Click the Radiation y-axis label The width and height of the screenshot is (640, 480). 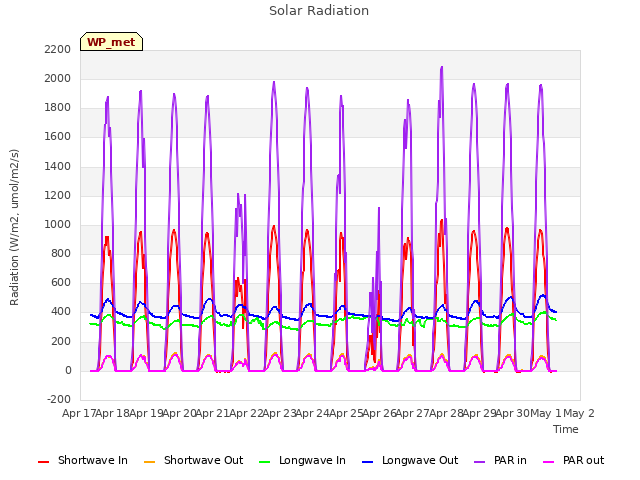click(14, 227)
